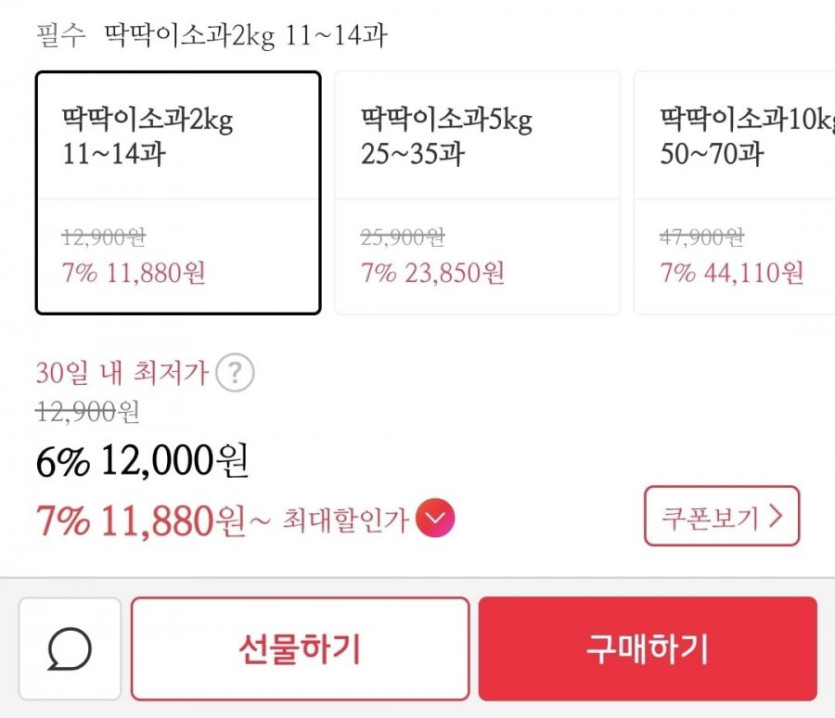The height and width of the screenshot is (718, 835).
Task: Tap the speech bubble inquiry icon
Action: tap(70, 649)
